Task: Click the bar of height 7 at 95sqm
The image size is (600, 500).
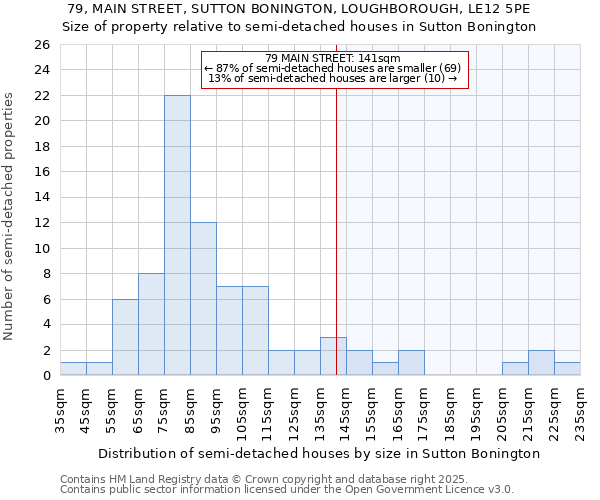Action: pyautogui.click(x=230, y=331)
